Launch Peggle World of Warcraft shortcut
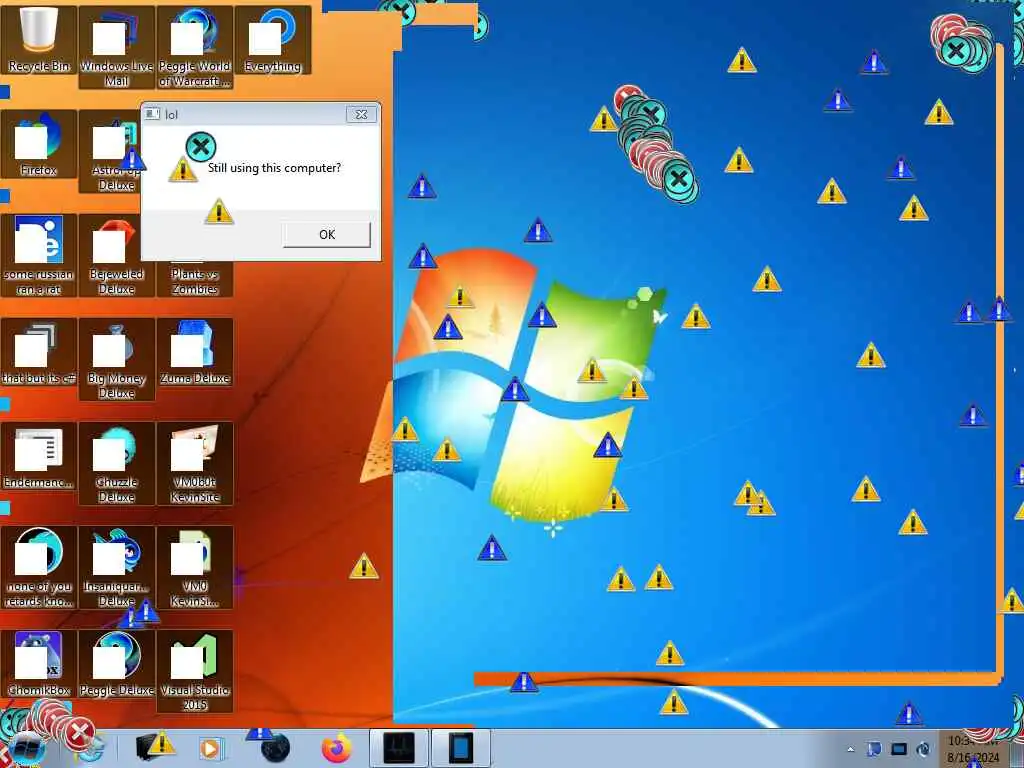This screenshot has height=768, width=1024. click(195, 47)
